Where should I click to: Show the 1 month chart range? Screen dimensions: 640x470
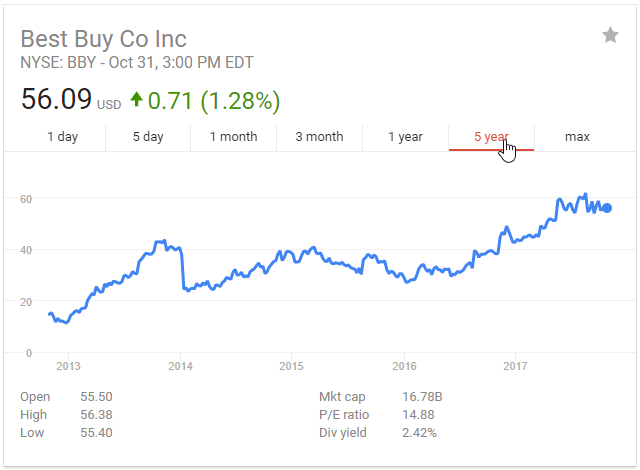click(233, 137)
